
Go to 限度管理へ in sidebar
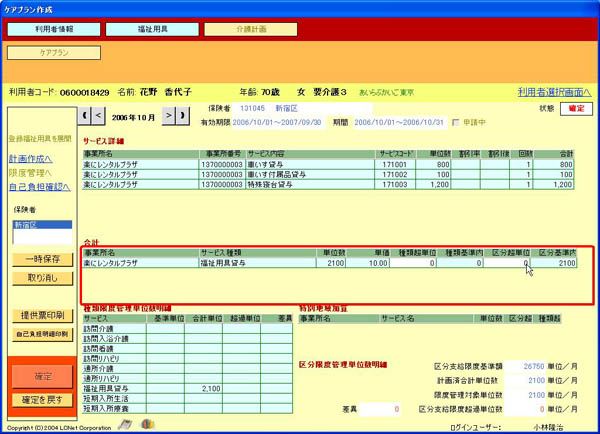30,173
